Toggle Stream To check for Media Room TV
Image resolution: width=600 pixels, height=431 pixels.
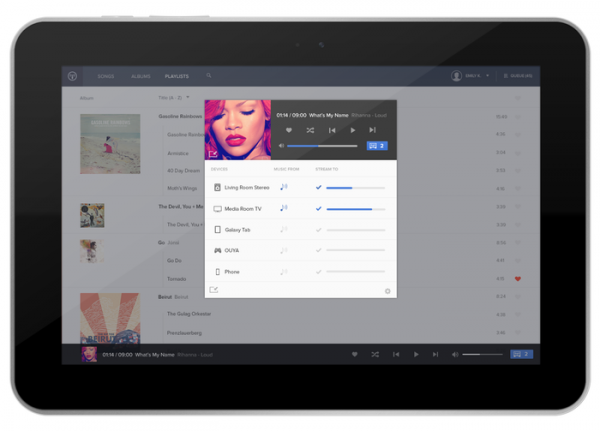pyautogui.click(x=318, y=208)
